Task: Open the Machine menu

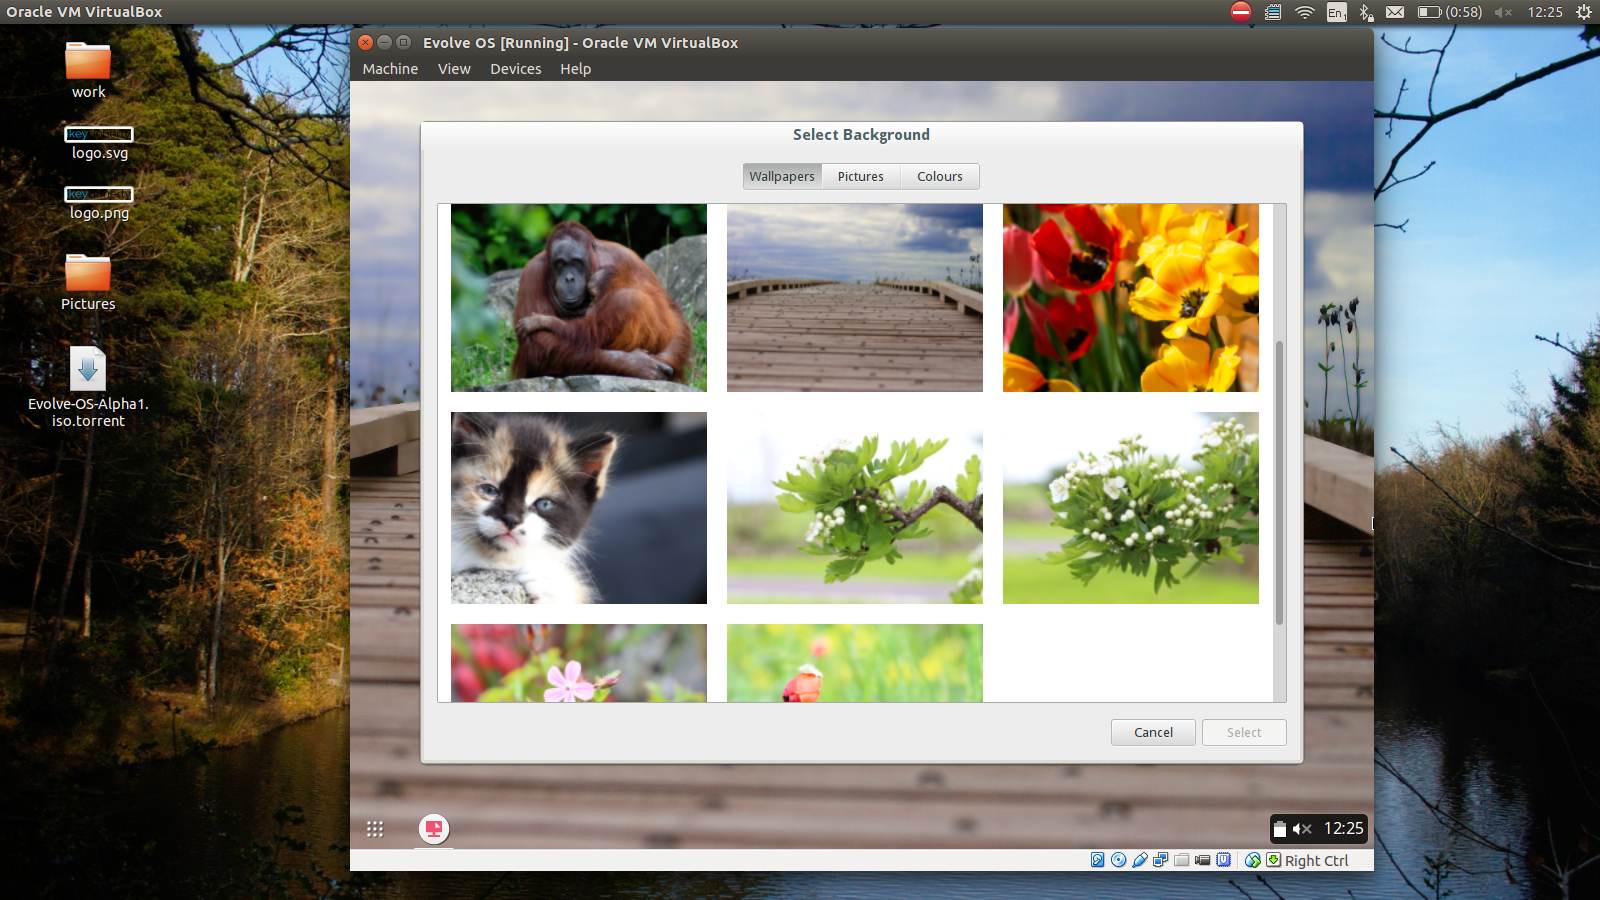Action: pyautogui.click(x=390, y=69)
